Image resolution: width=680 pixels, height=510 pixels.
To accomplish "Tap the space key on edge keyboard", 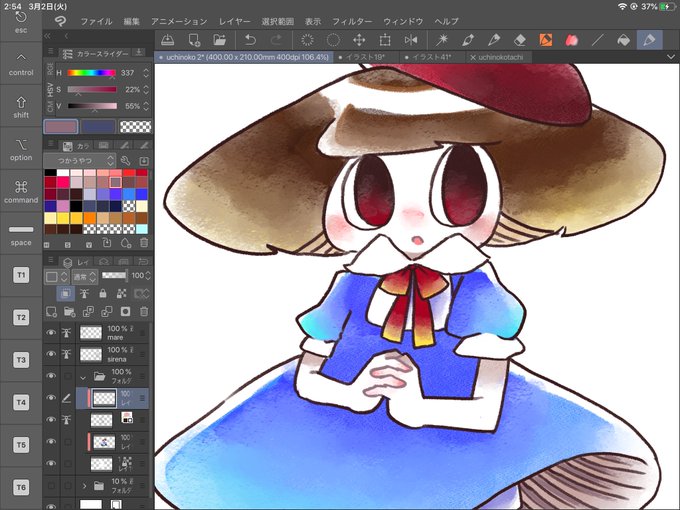I will (21, 234).
